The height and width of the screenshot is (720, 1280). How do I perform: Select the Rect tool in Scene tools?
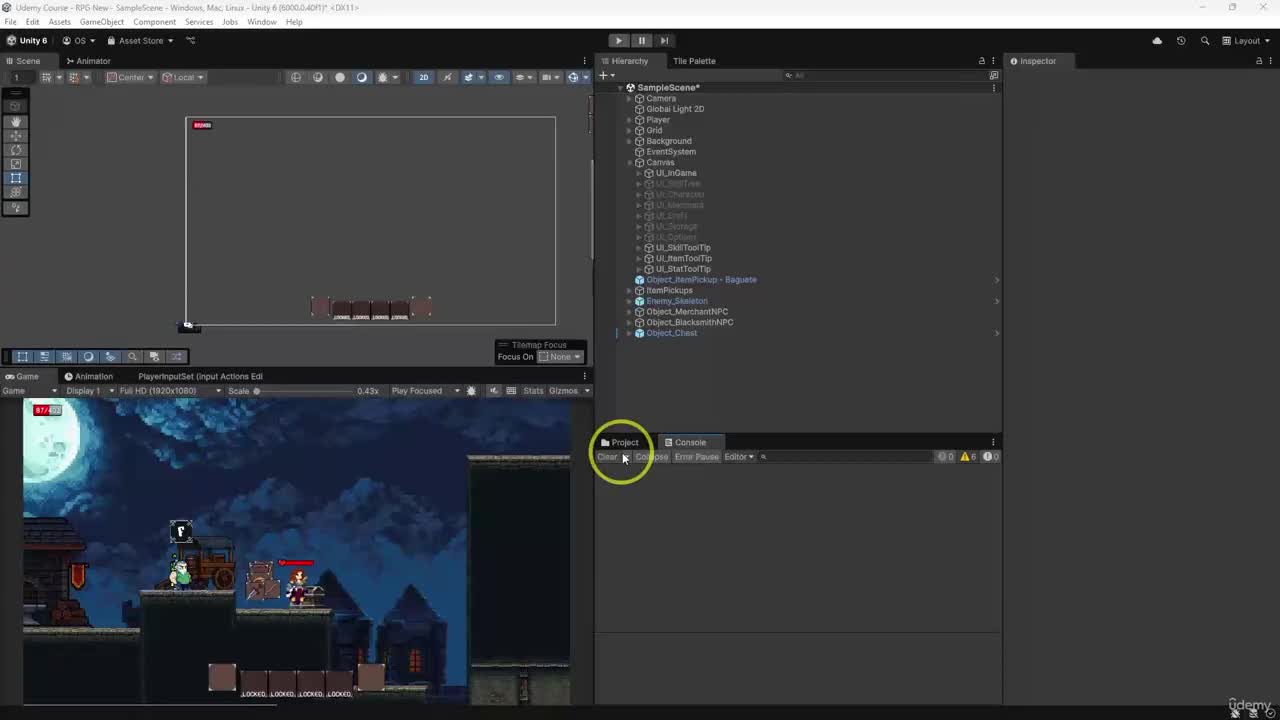point(16,178)
